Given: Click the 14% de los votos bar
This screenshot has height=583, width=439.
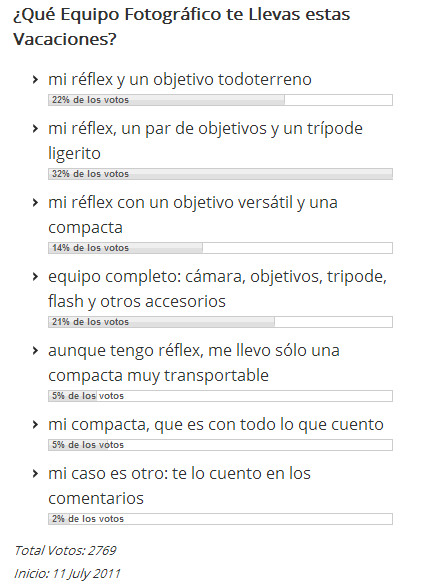Looking at the screenshot, I should click(x=220, y=248).
